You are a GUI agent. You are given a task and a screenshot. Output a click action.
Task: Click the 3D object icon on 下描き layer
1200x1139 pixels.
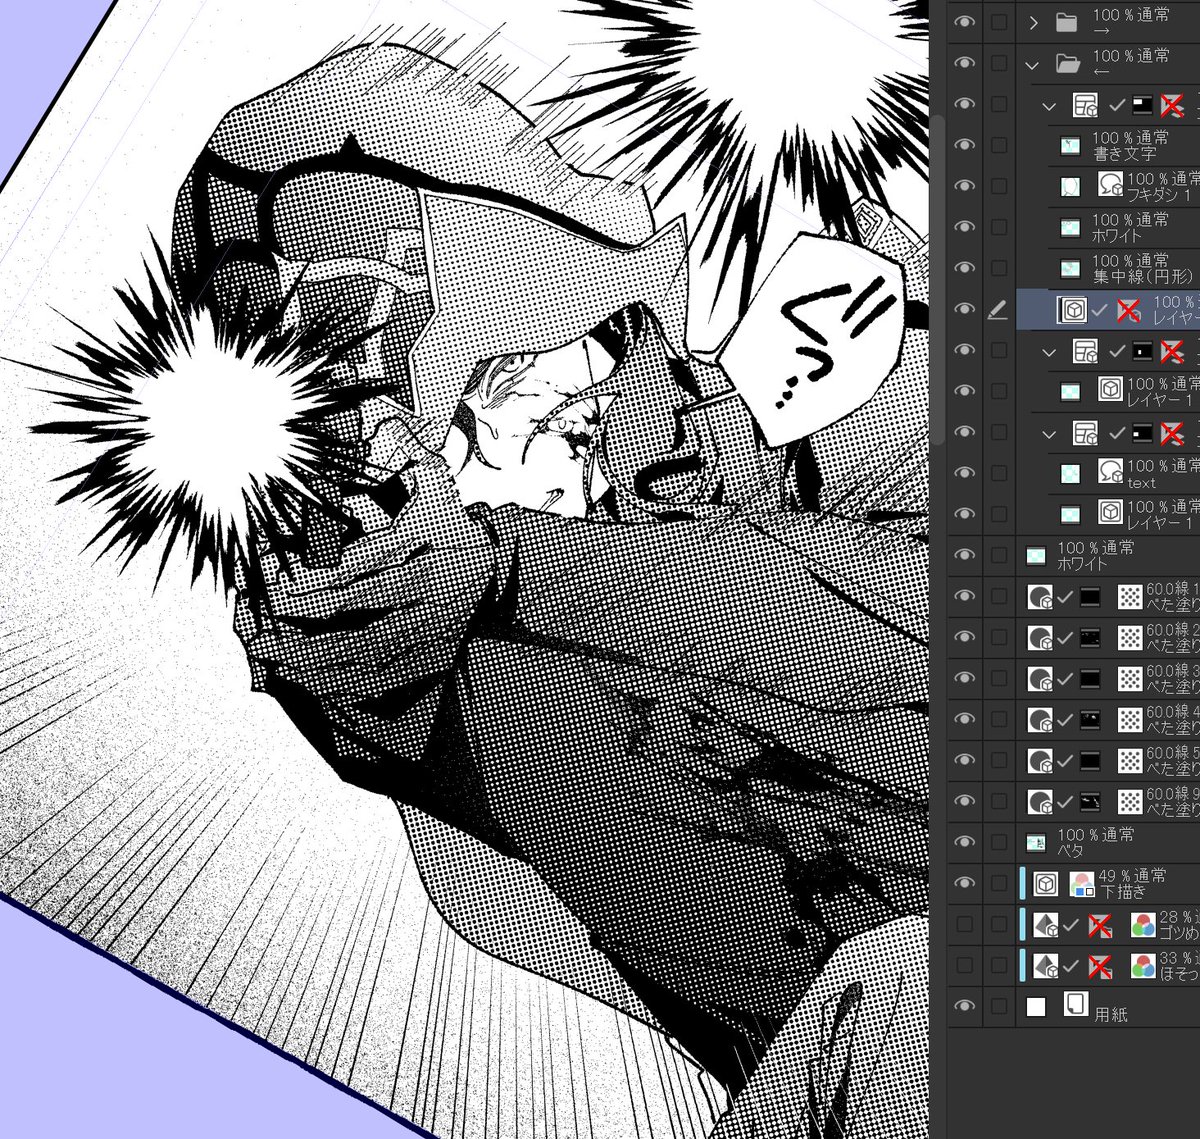1046,884
